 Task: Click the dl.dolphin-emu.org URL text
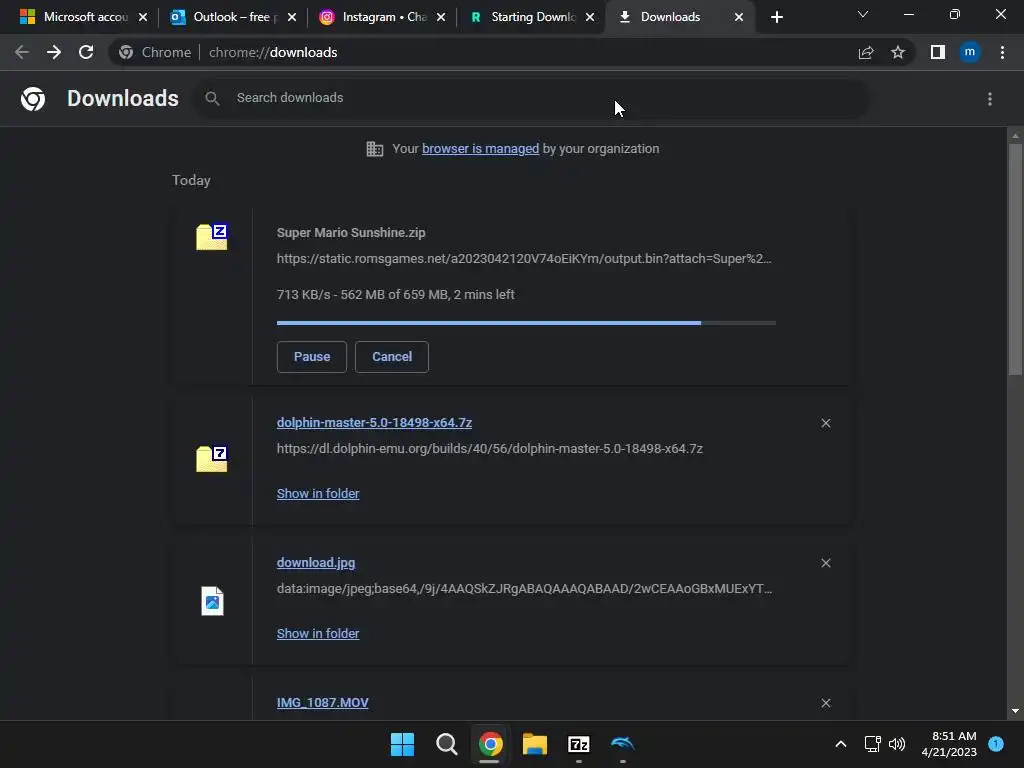490,449
